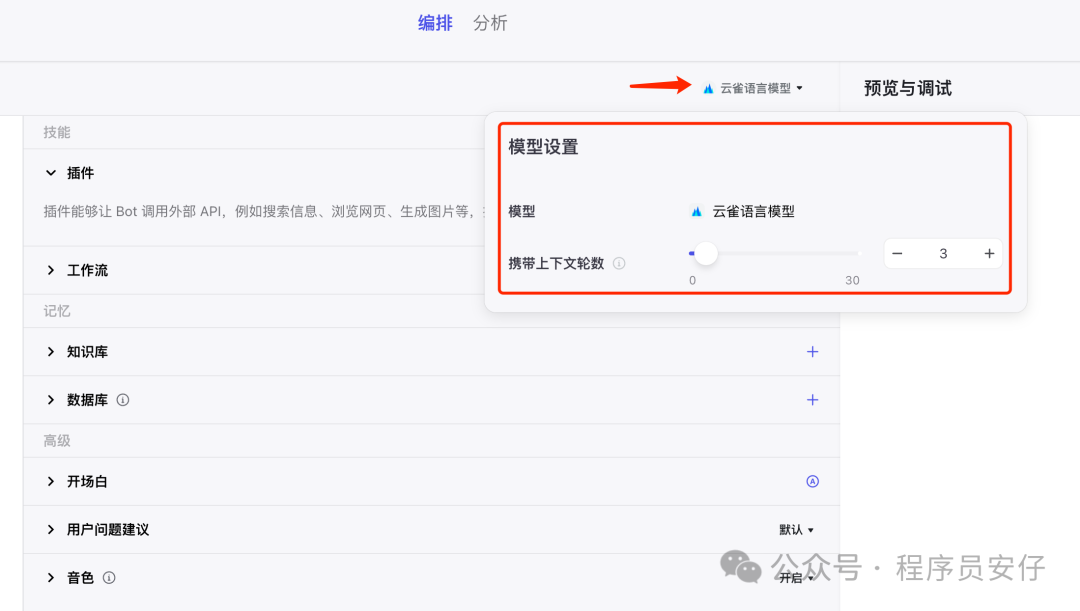Click the 知识库 section label
This screenshot has height=611, width=1080.
tap(87, 351)
